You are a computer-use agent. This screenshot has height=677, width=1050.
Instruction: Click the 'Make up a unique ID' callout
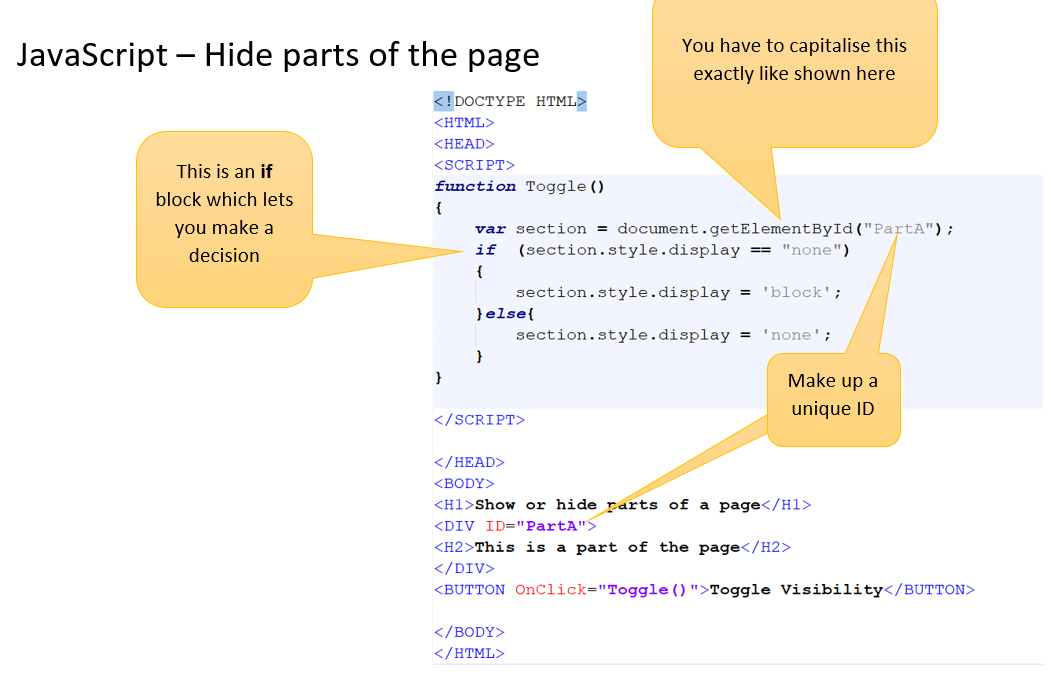[x=833, y=395]
